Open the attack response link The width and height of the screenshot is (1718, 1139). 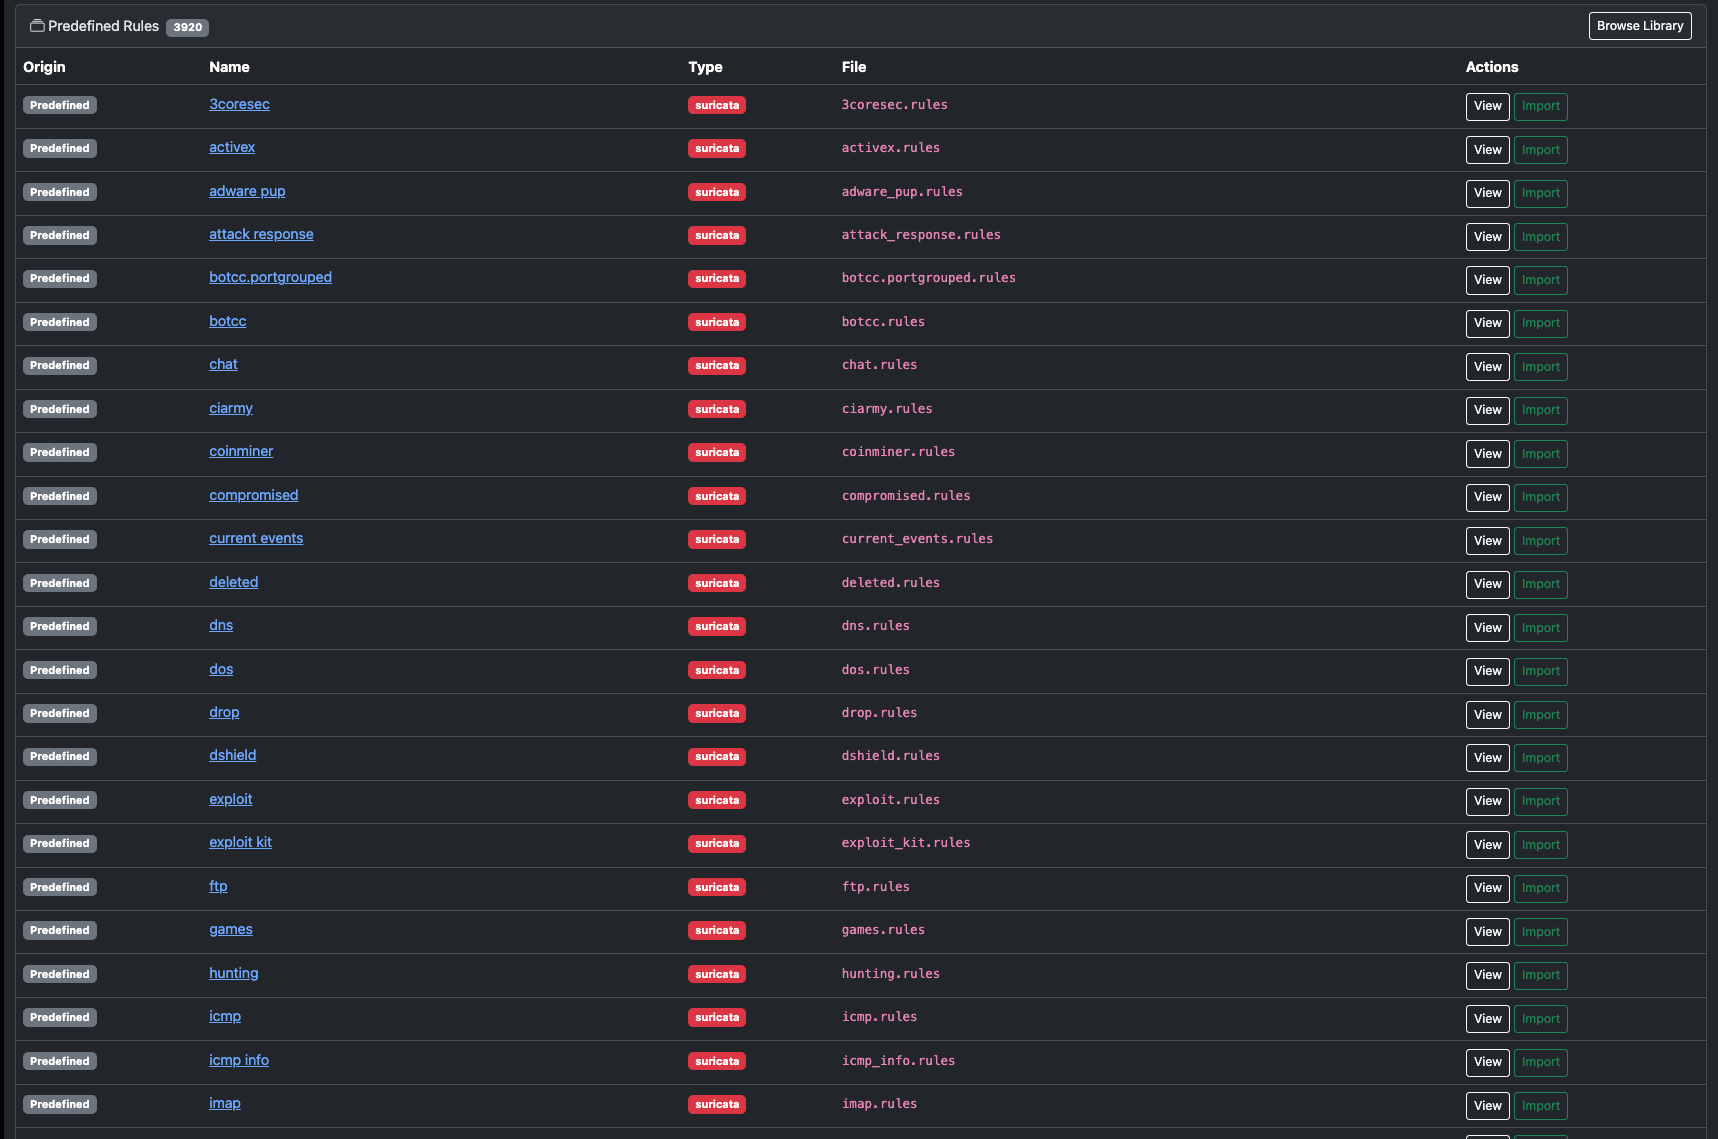tap(261, 234)
